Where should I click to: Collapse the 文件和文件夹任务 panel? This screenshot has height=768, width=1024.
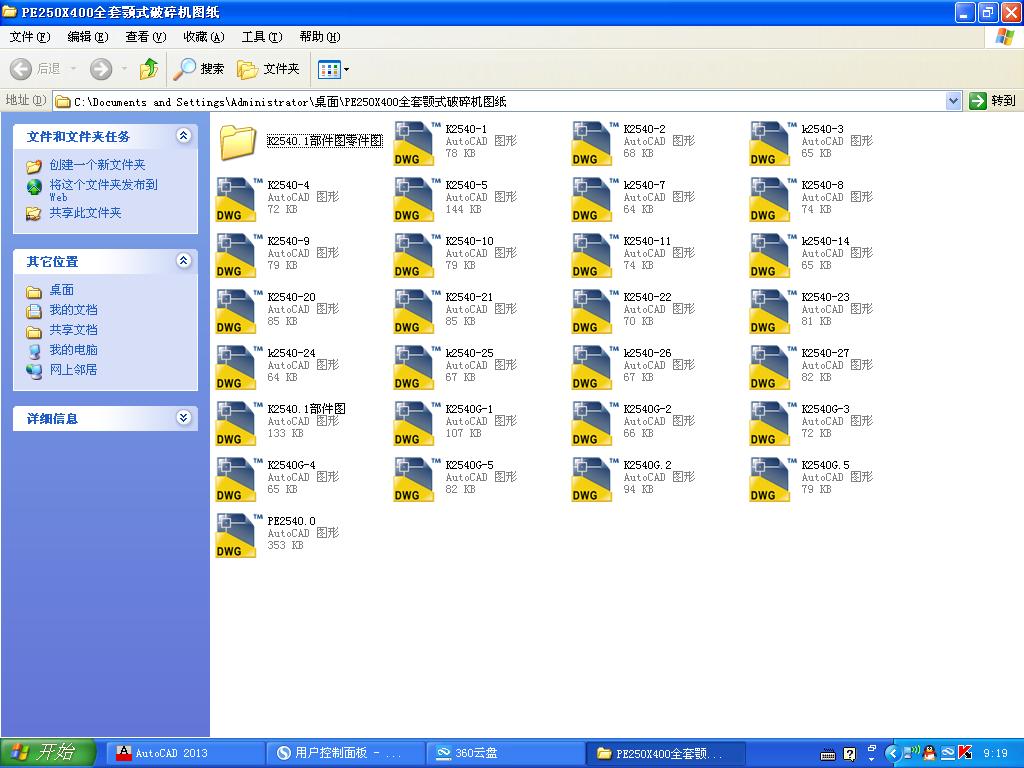pyautogui.click(x=183, y=136)
